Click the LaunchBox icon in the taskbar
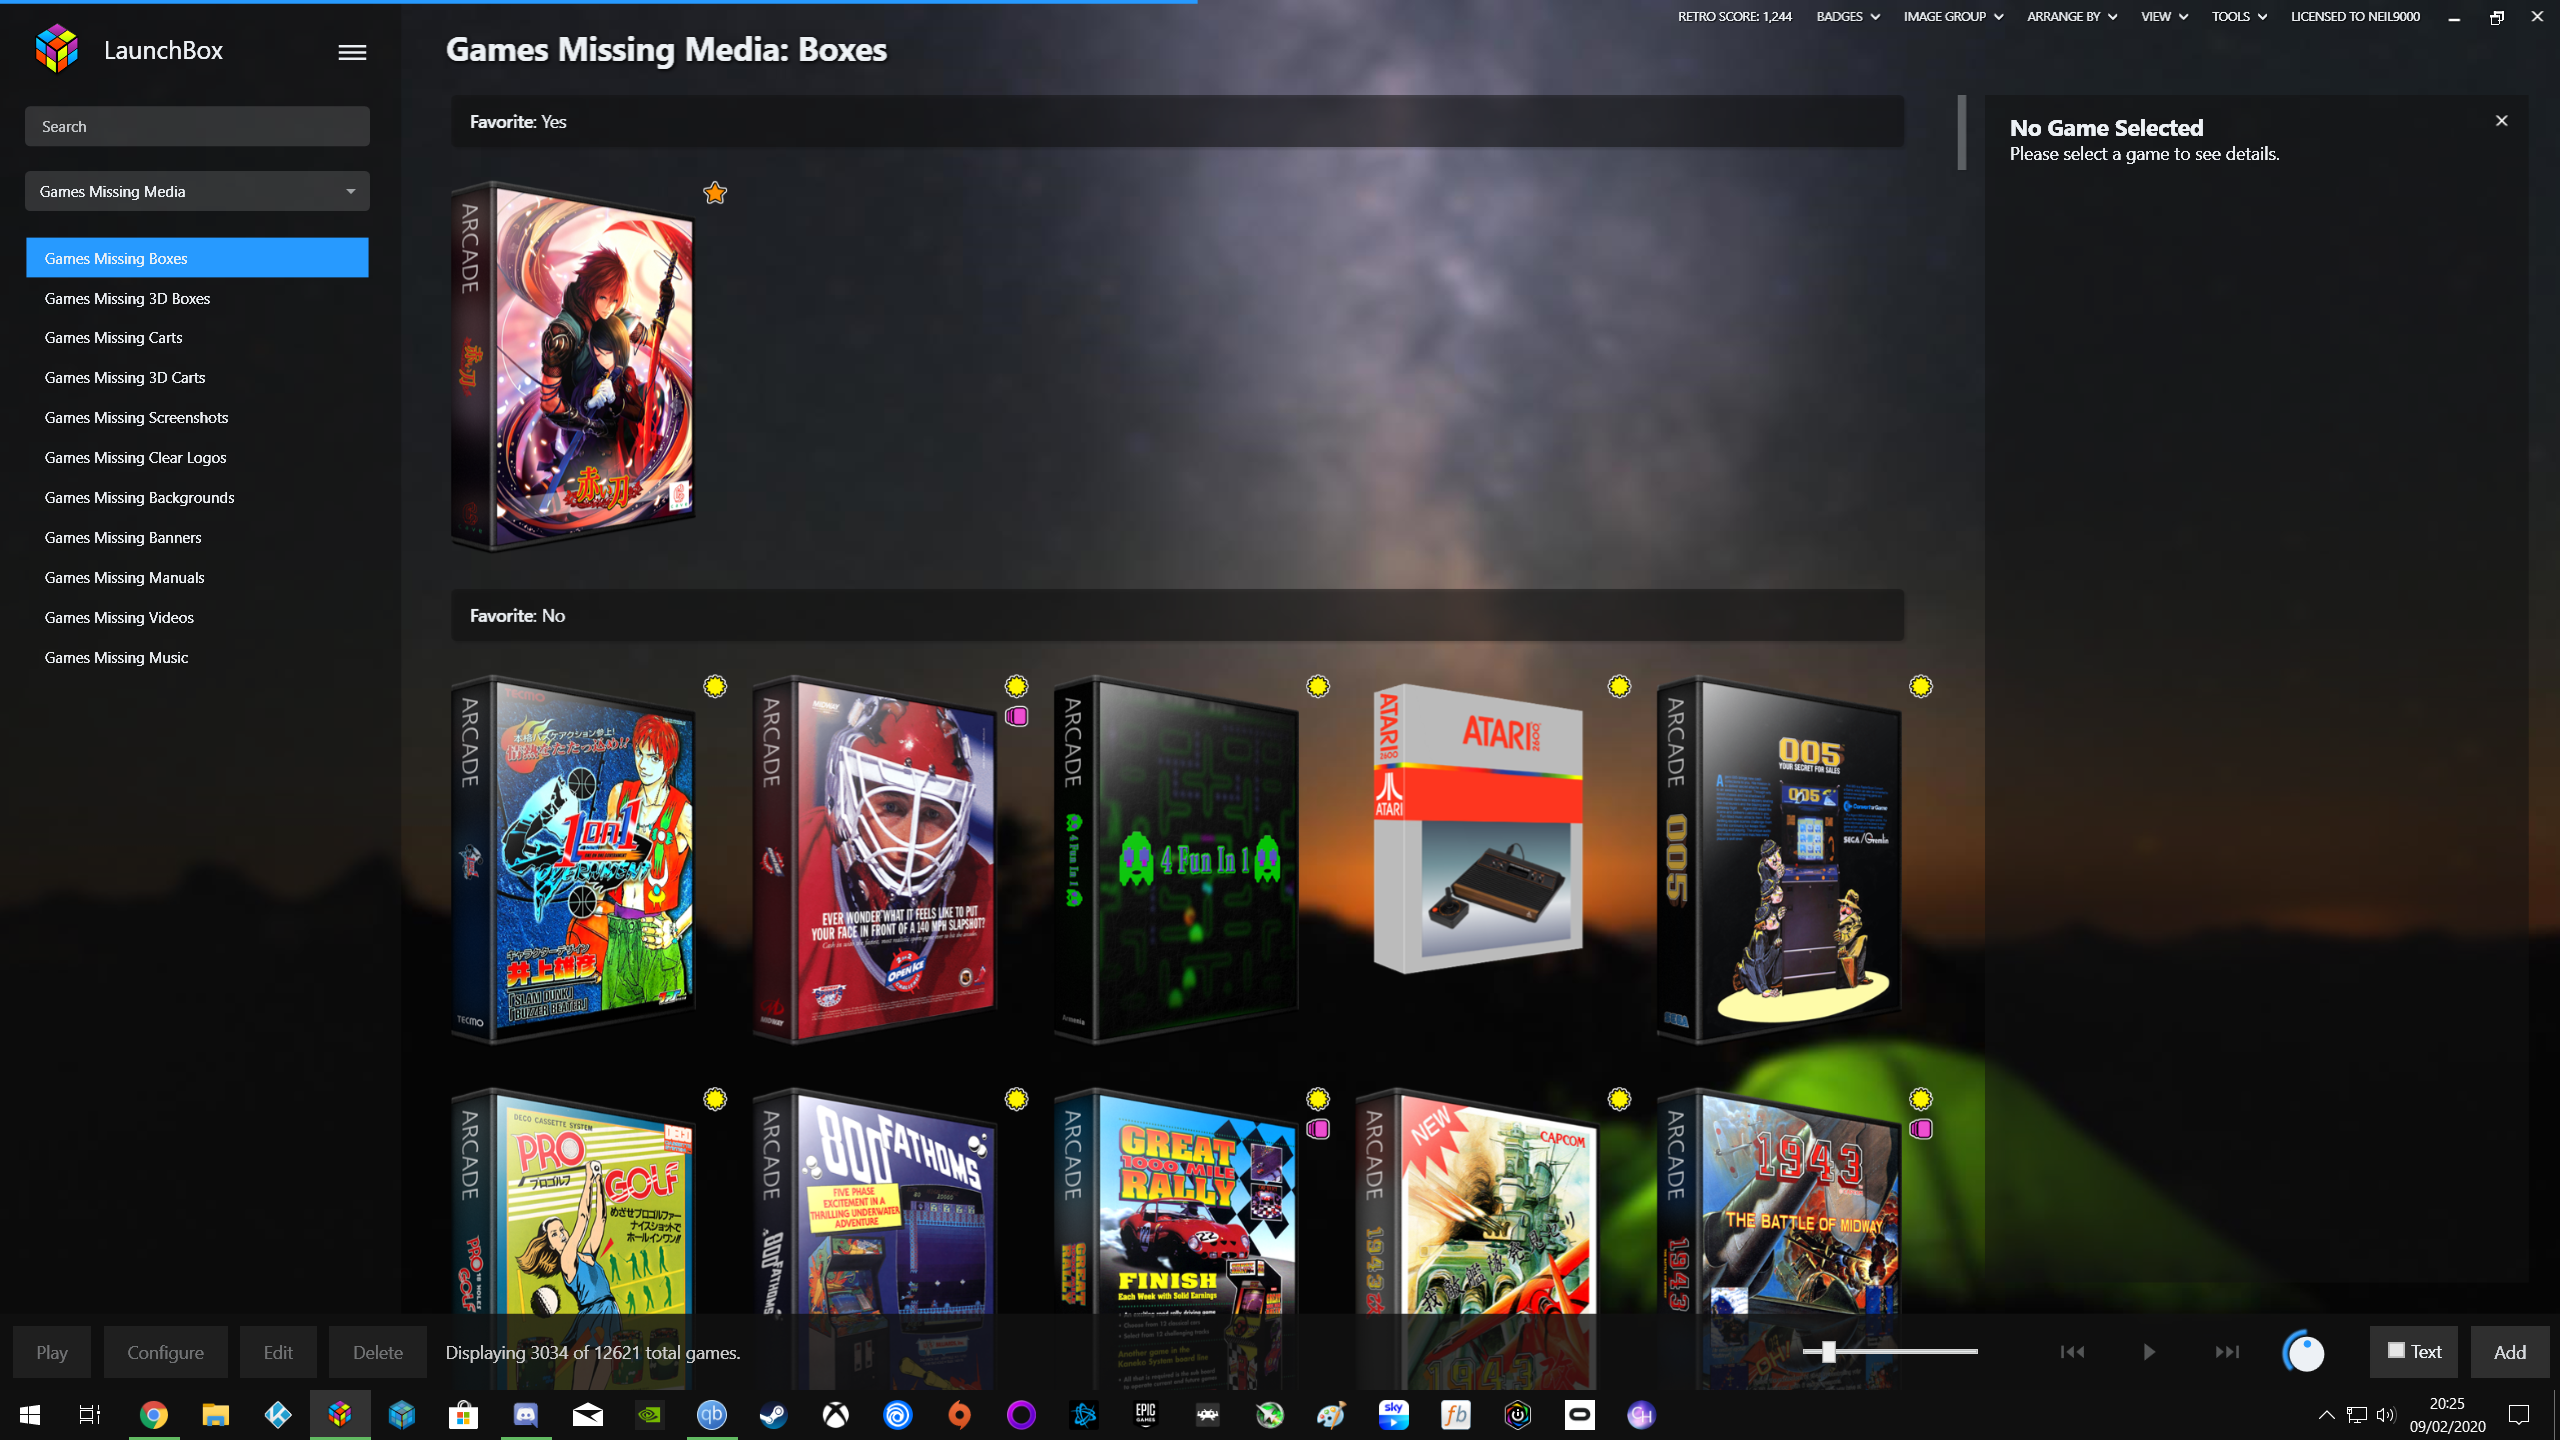Image resolution: width=2560 pixels, height=1440 pixels. point(340,1415)
